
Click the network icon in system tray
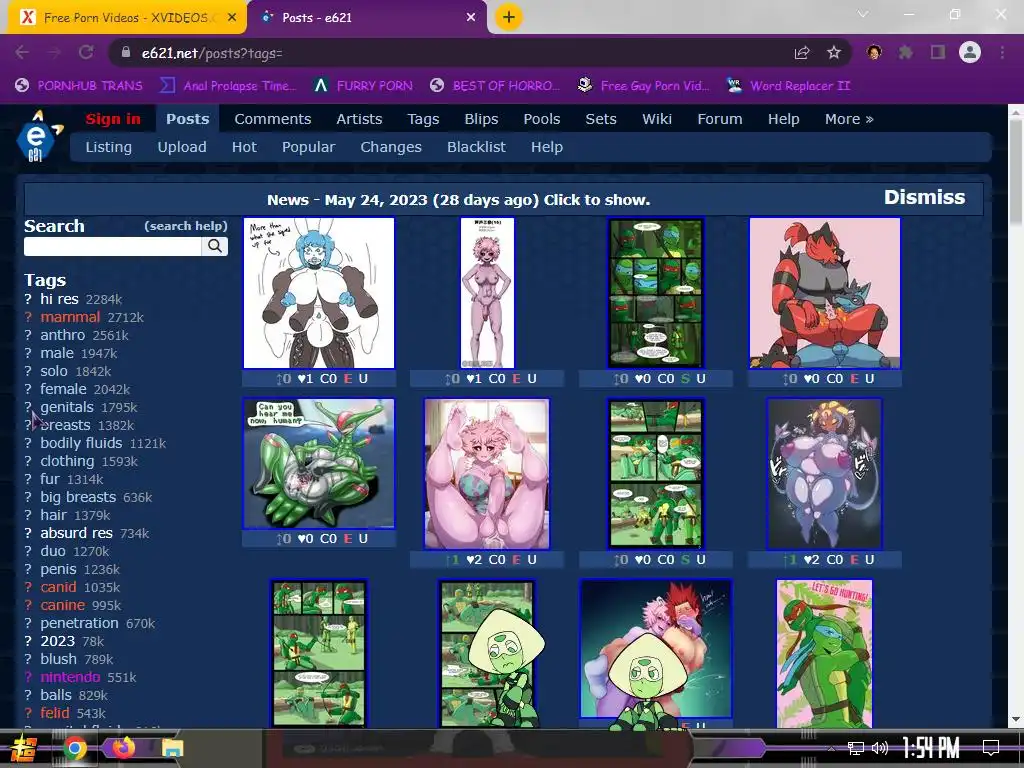[x=856, y=748]
